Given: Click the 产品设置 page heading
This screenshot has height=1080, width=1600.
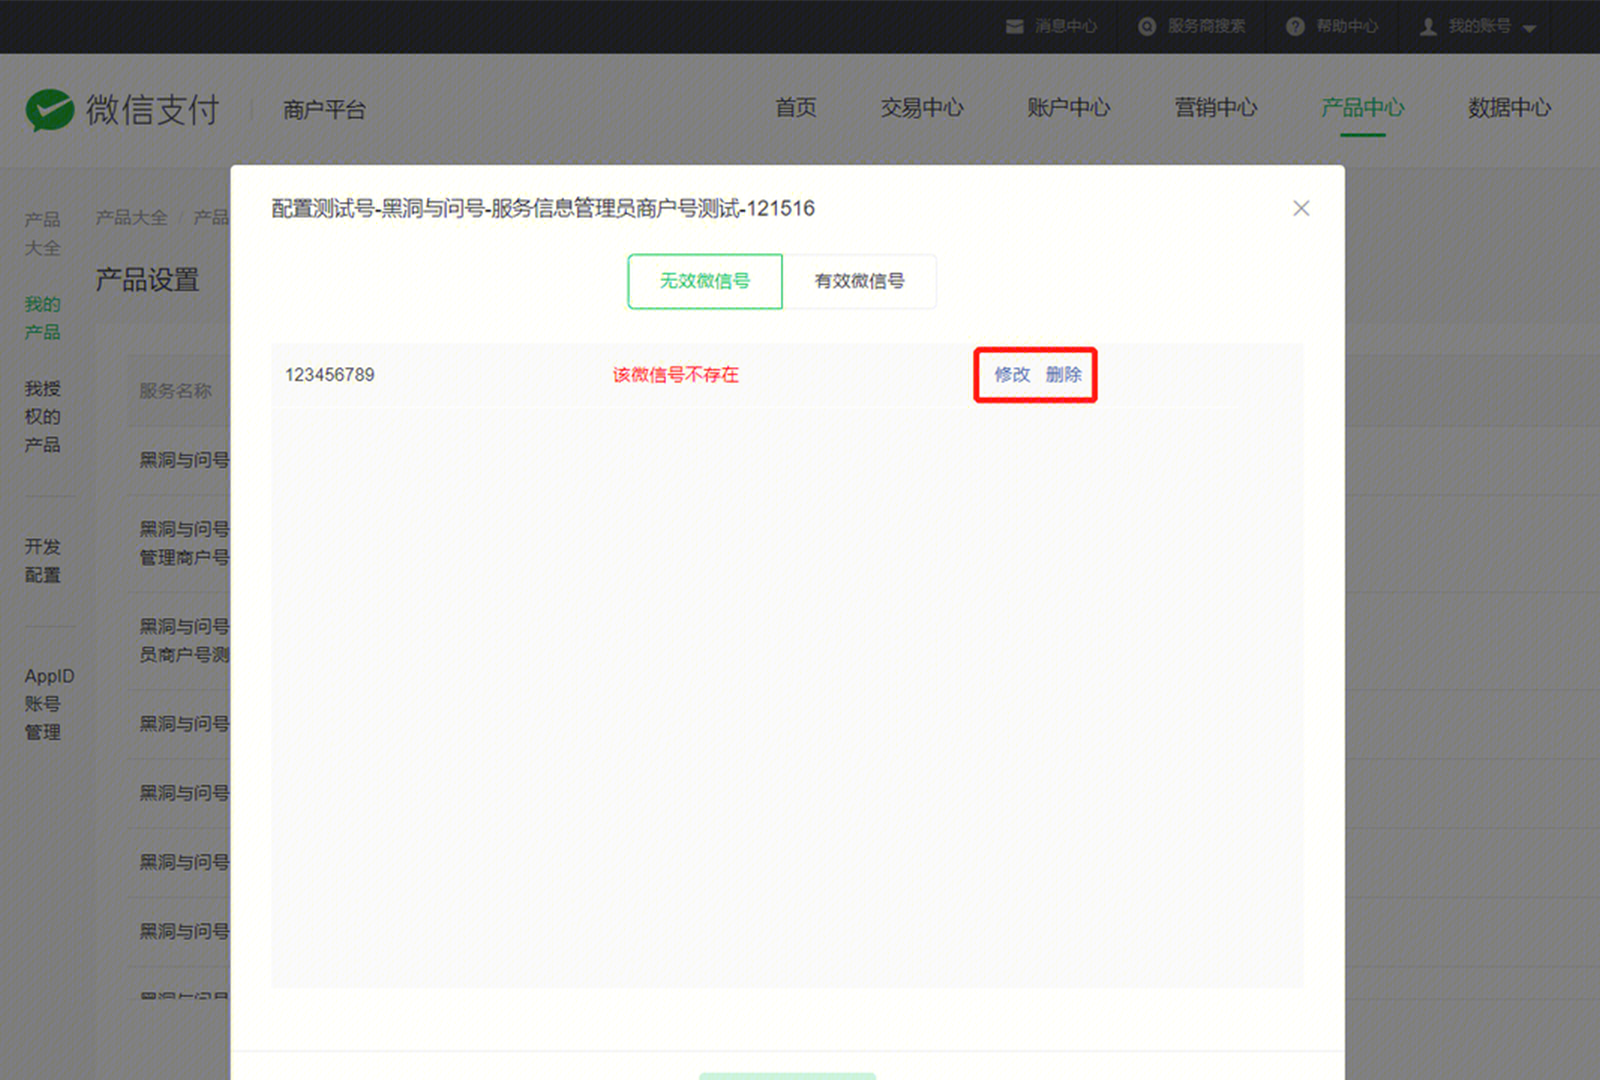Looking at the screenshot, I should [148, 279].
